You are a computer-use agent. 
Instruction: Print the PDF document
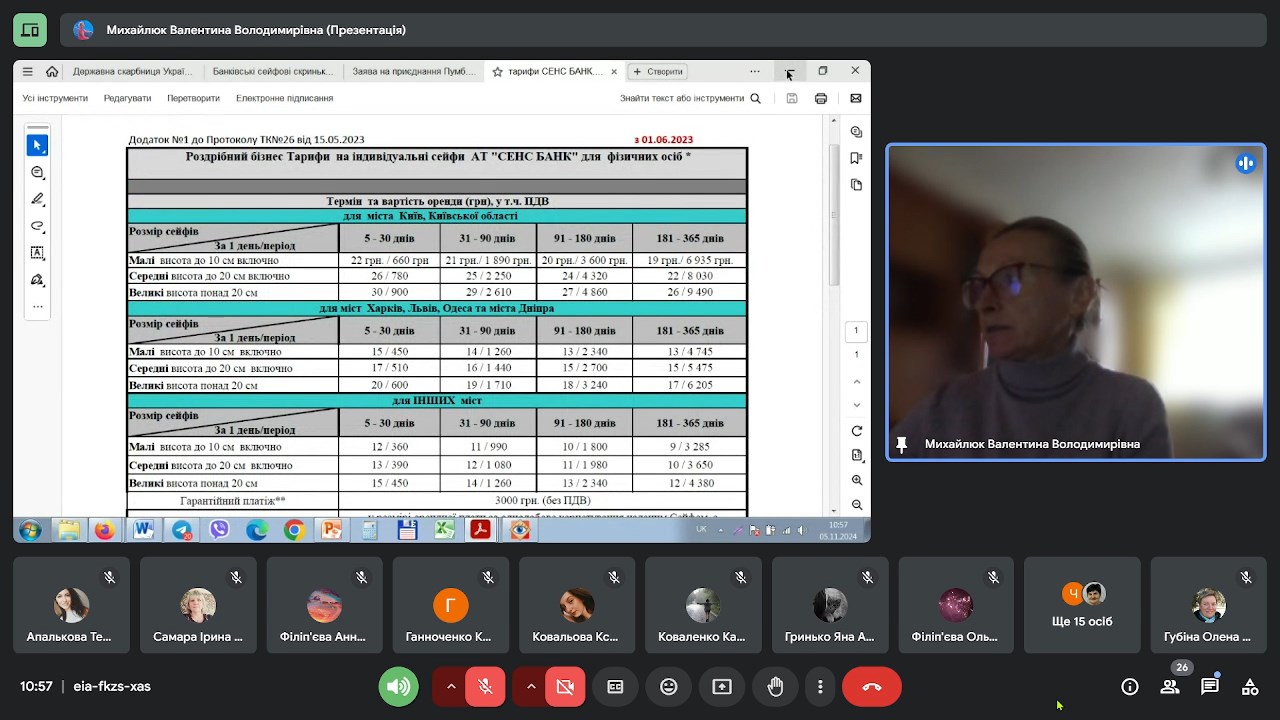click(821, 99)
